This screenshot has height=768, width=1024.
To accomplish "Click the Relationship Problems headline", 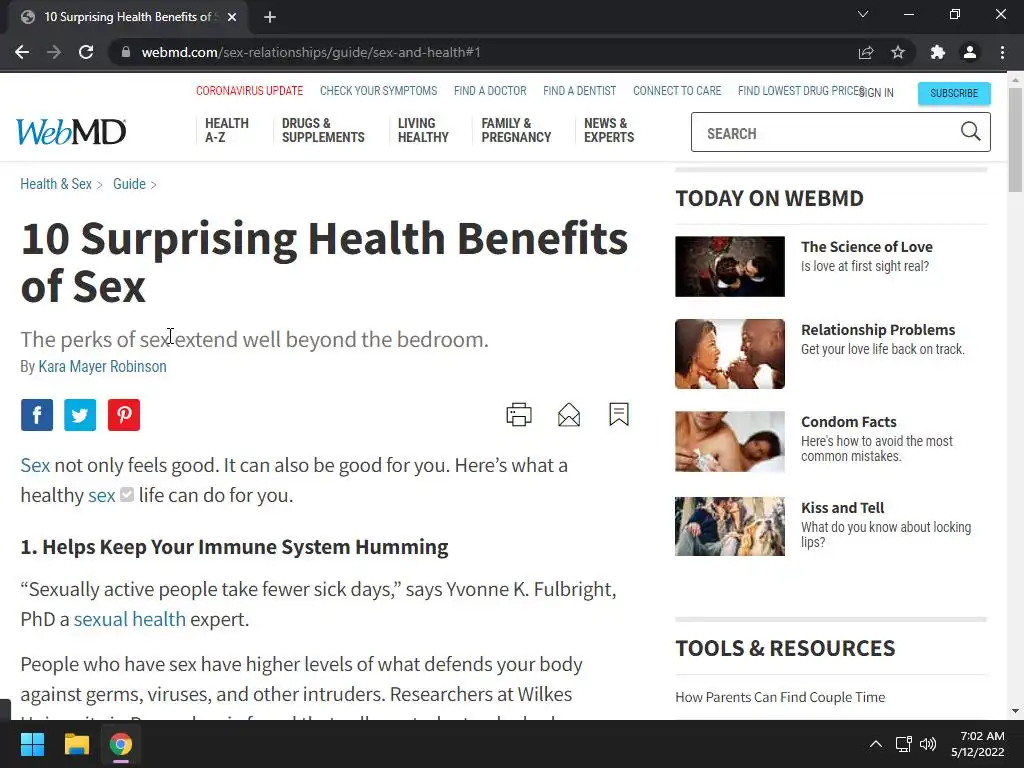I will click(878, 330).
